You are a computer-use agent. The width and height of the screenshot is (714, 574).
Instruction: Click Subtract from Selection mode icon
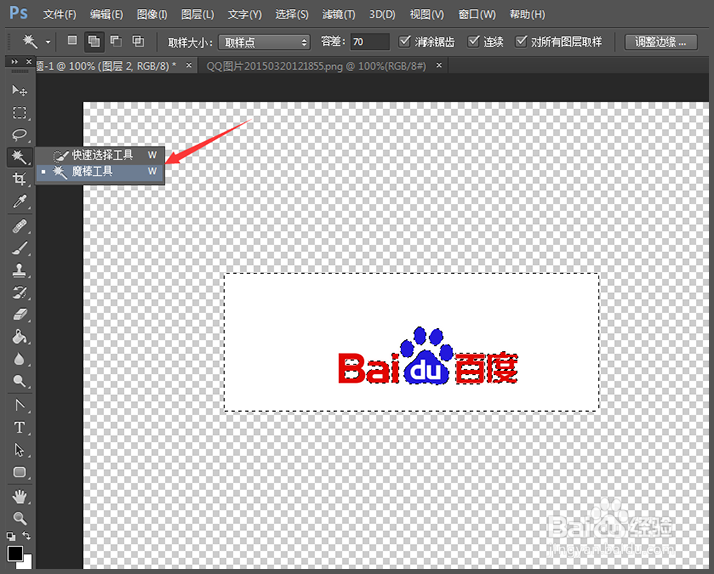pyautogui.click(x=116, y=41)
